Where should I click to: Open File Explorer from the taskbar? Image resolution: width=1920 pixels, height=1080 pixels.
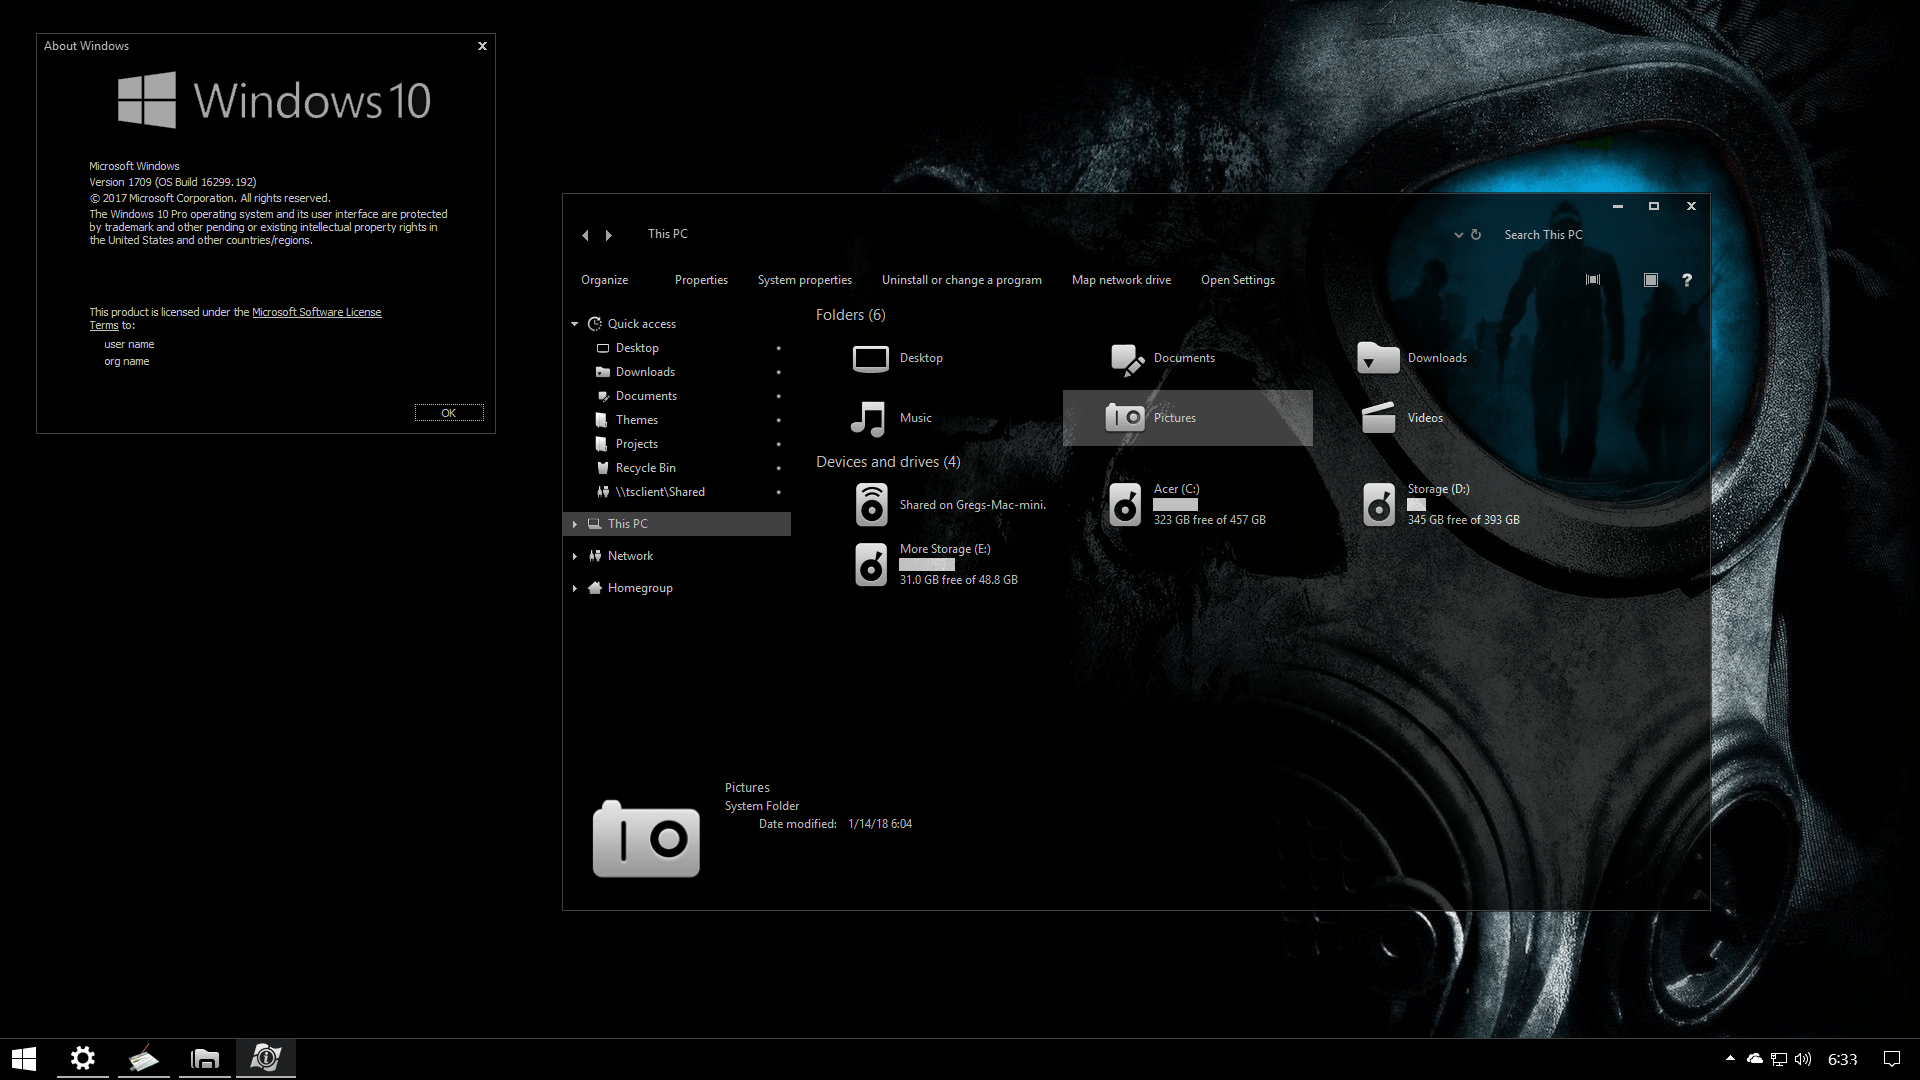tap(204, 1058)
